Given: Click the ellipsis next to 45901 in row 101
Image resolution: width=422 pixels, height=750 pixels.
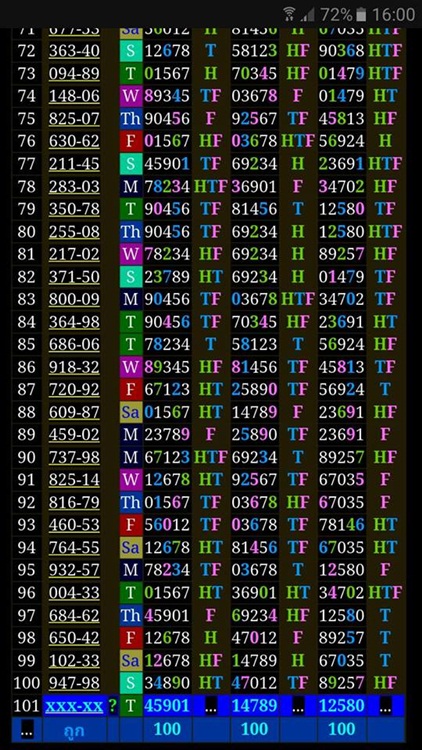Looking at the screenshot, I should point(211,706).
